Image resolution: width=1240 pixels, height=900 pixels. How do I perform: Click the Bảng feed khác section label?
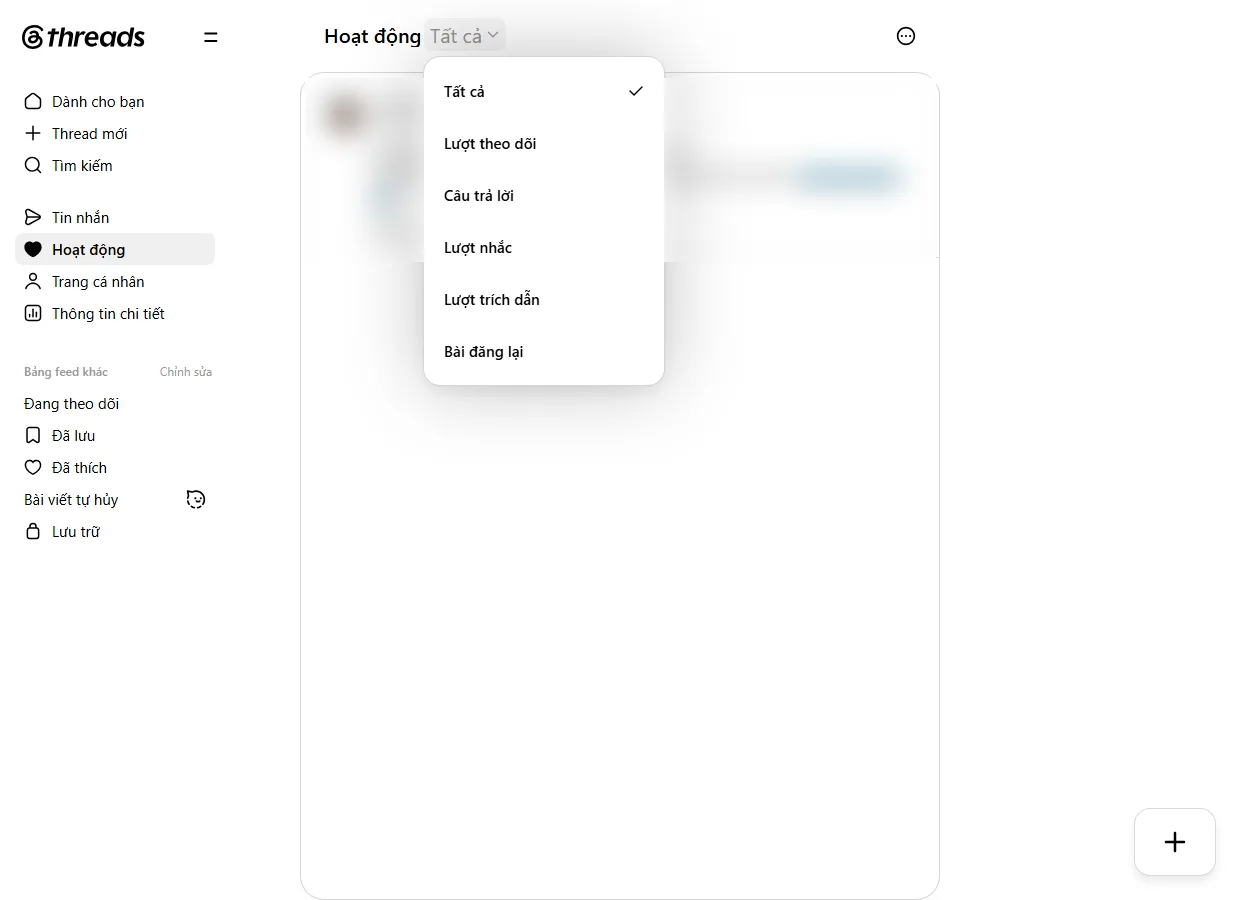66,372
